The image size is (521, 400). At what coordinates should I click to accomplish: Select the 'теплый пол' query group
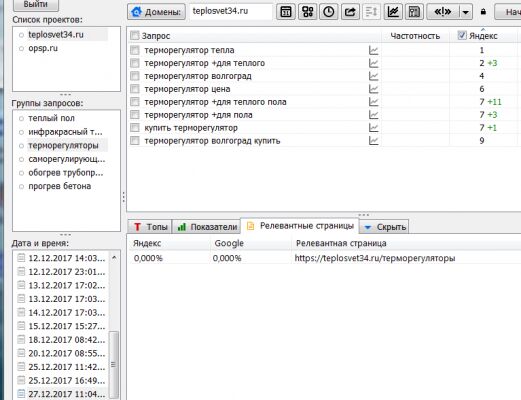point(51,118)
